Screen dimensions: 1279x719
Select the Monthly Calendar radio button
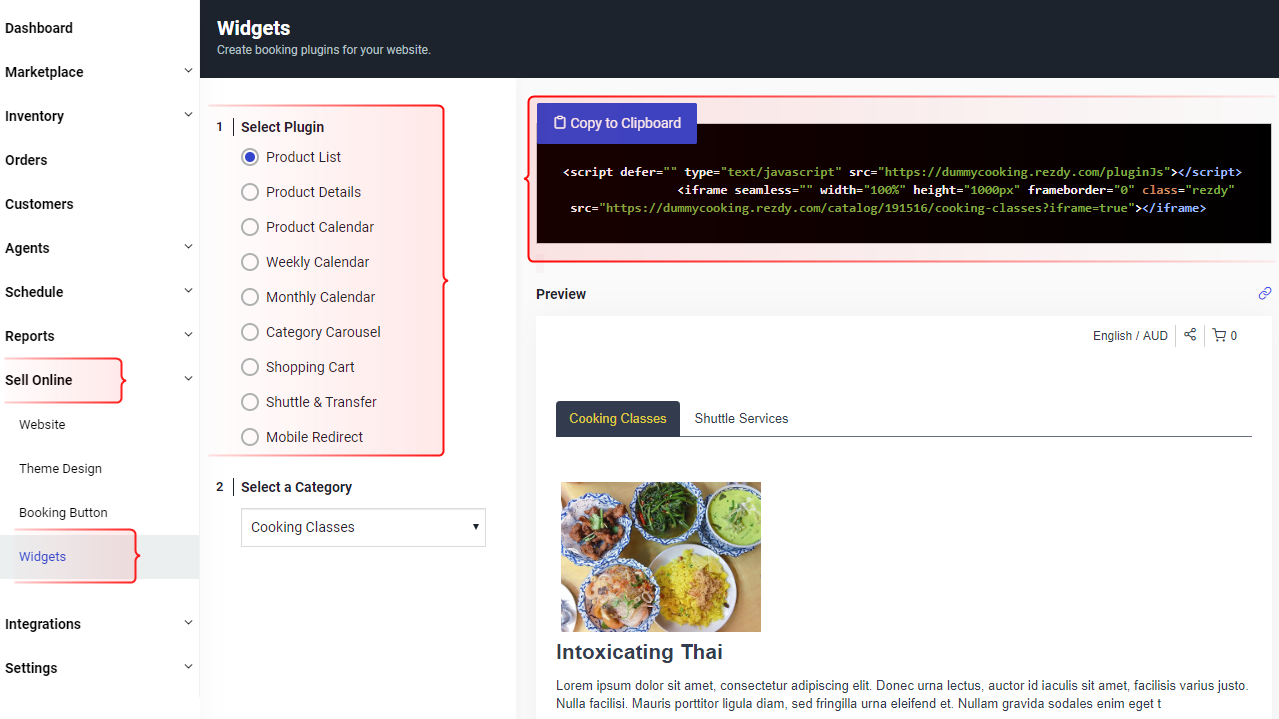[x=250, y=297]
